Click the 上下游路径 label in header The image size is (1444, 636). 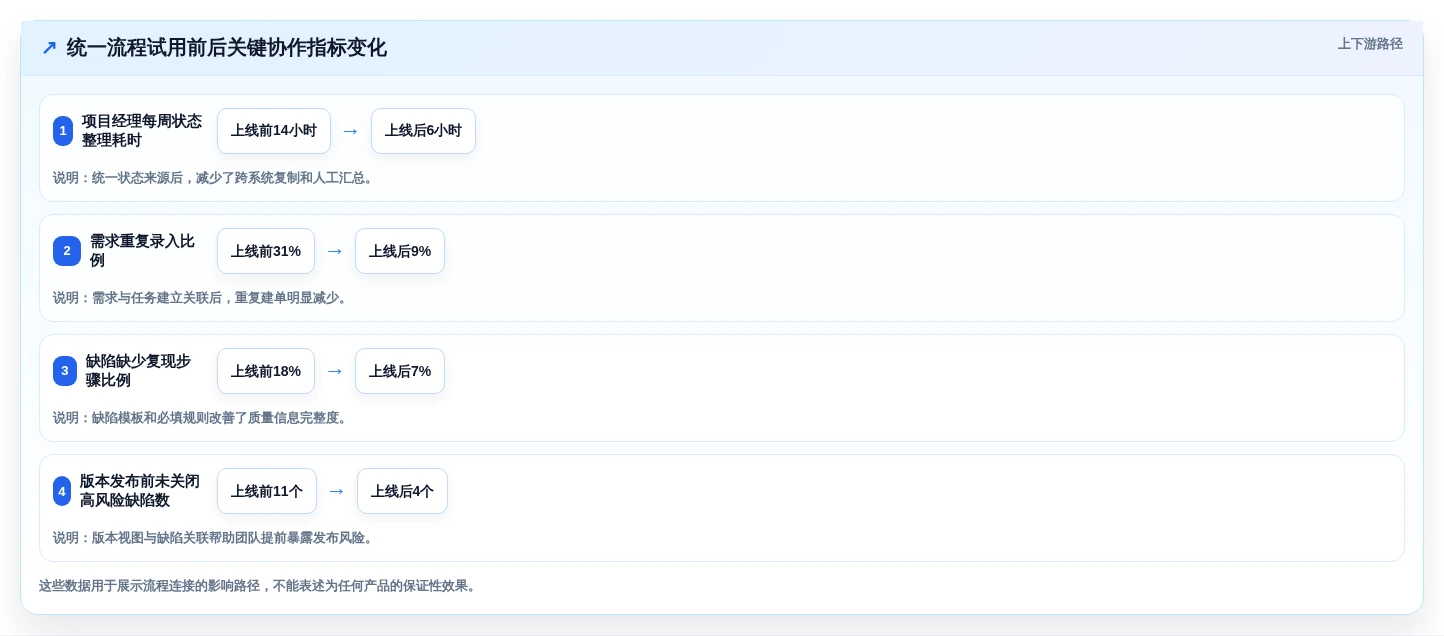[x=1370, y=44]
